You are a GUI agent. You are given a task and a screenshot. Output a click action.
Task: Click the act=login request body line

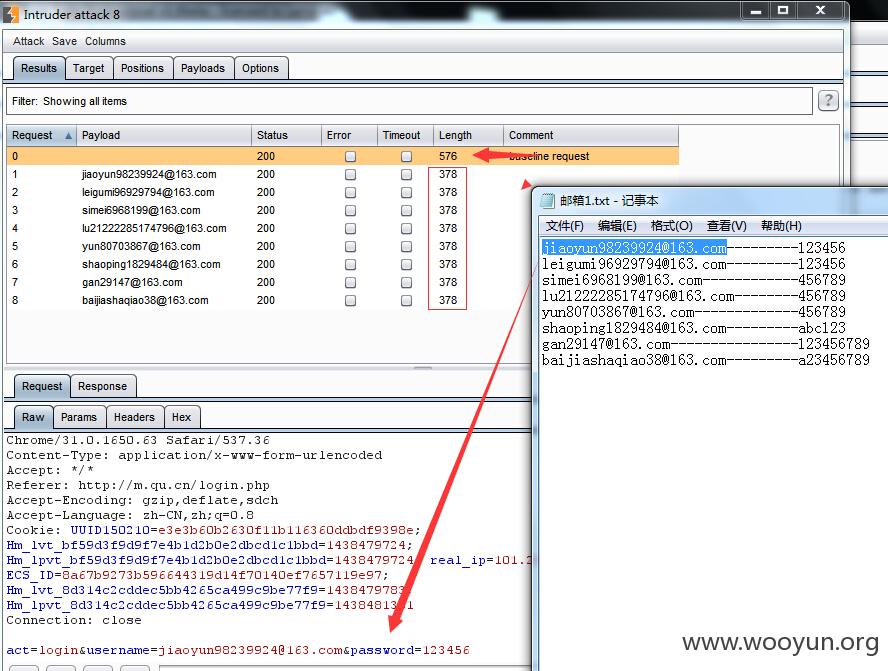(238, 650)
